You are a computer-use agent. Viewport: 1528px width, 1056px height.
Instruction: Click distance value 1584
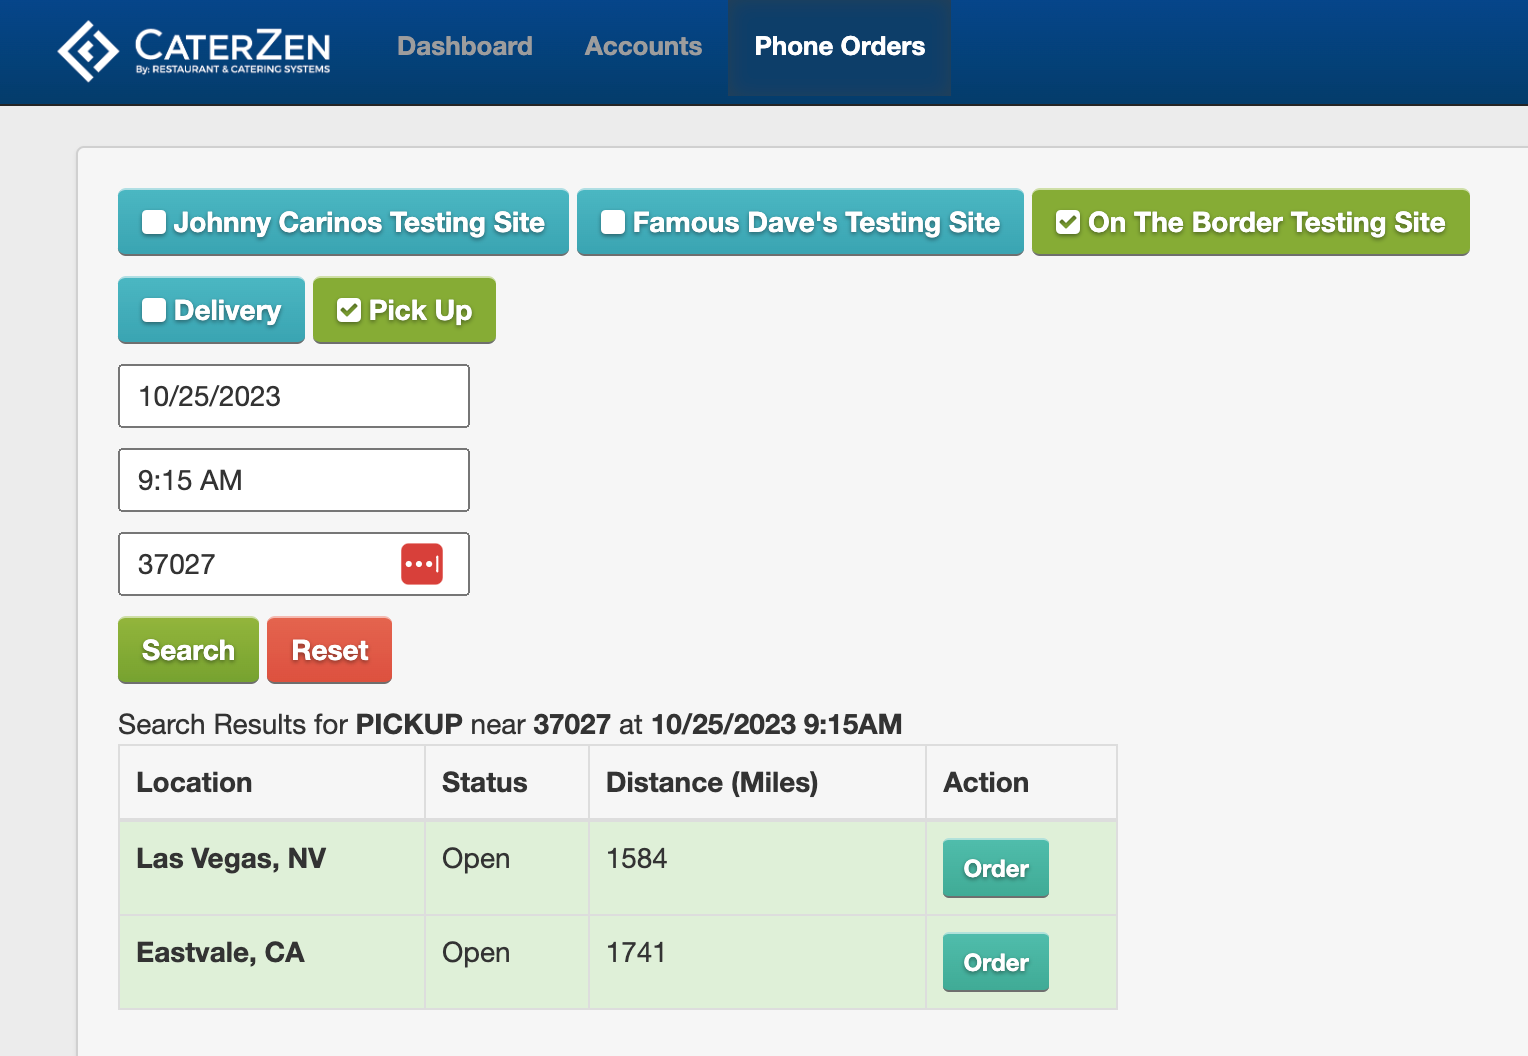(637, 858)
